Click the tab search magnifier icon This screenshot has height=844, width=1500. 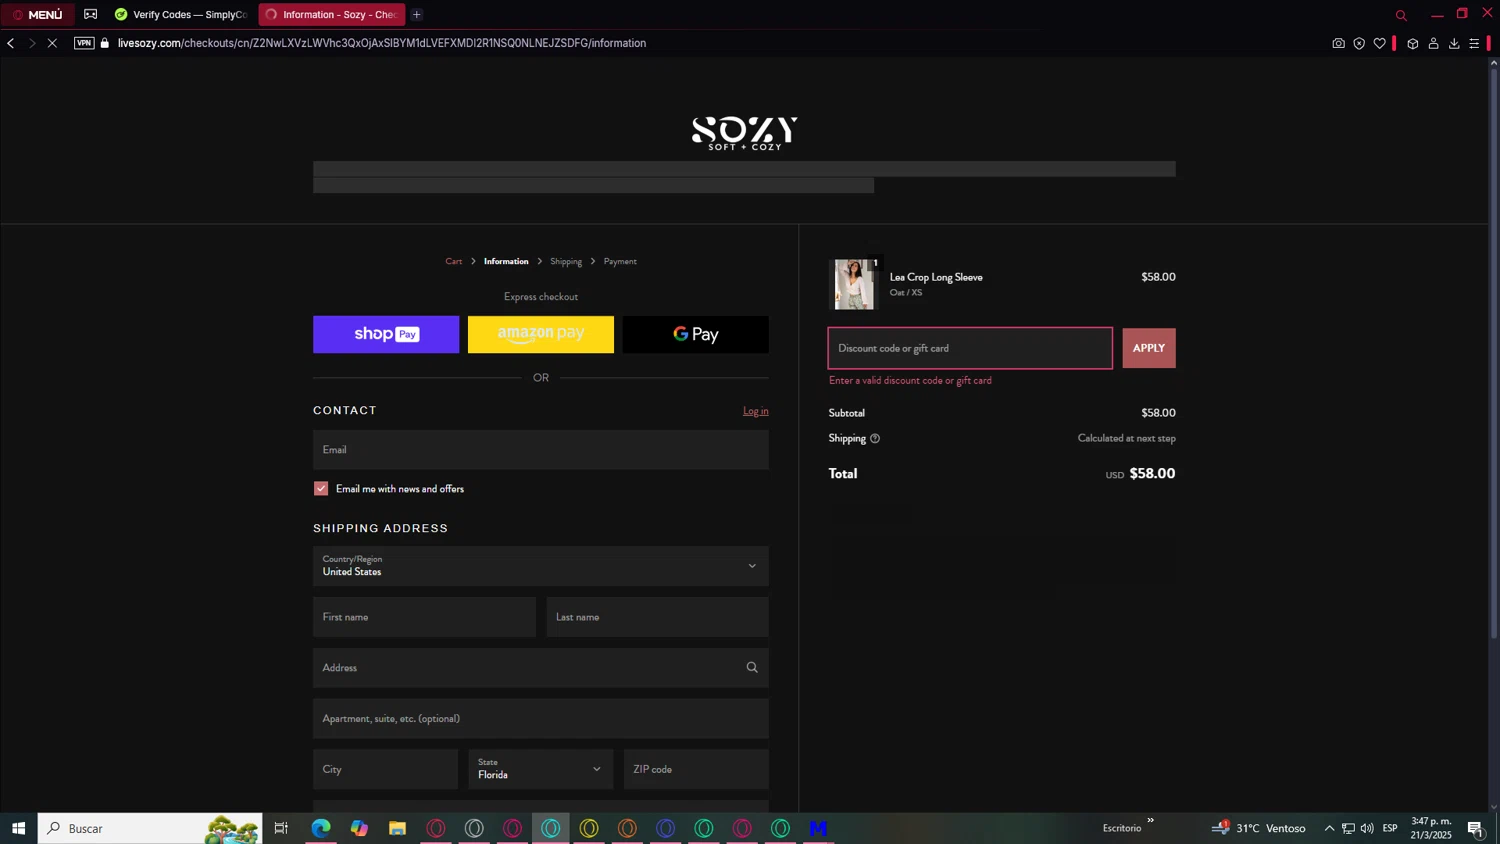point(1401,15)
